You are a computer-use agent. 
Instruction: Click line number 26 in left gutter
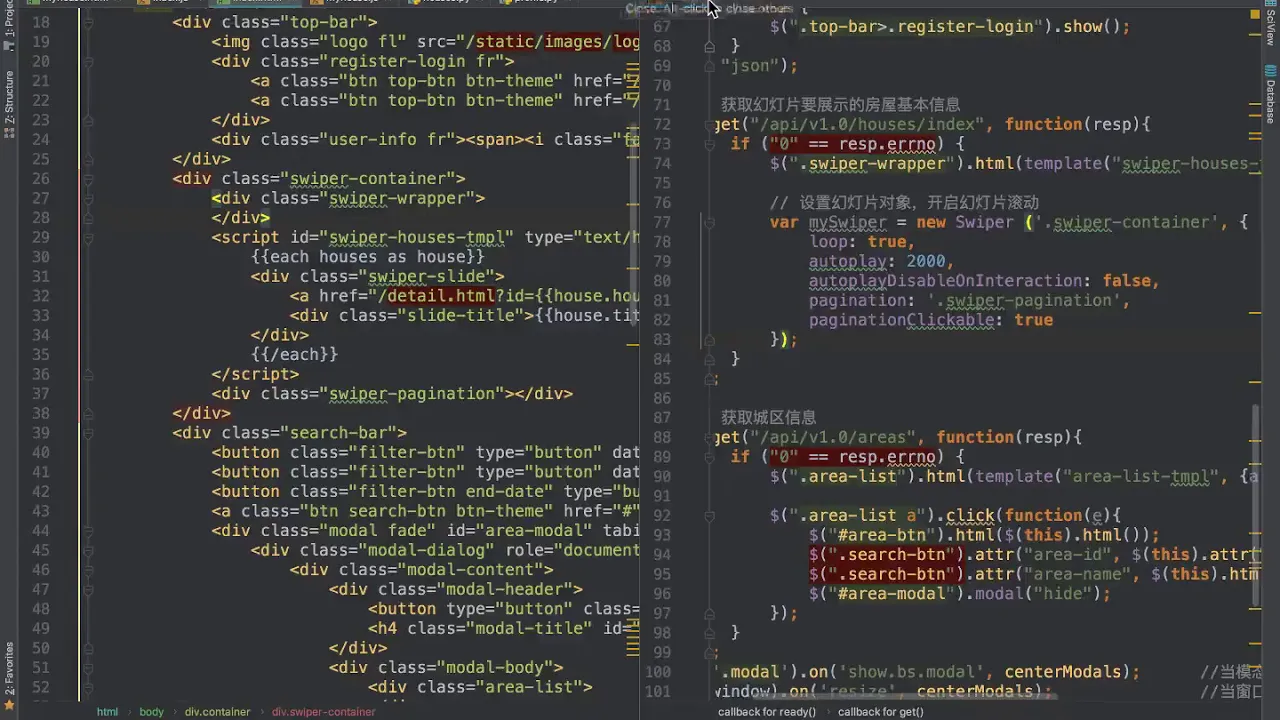click(x=40, y=179)
